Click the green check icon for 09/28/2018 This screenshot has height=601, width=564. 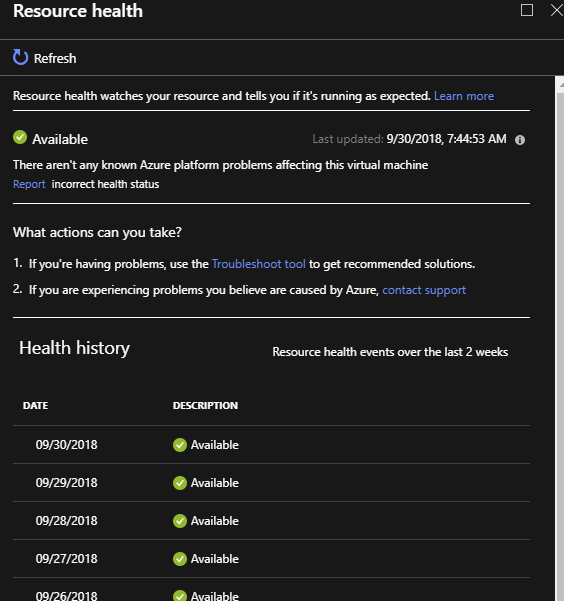179,521
